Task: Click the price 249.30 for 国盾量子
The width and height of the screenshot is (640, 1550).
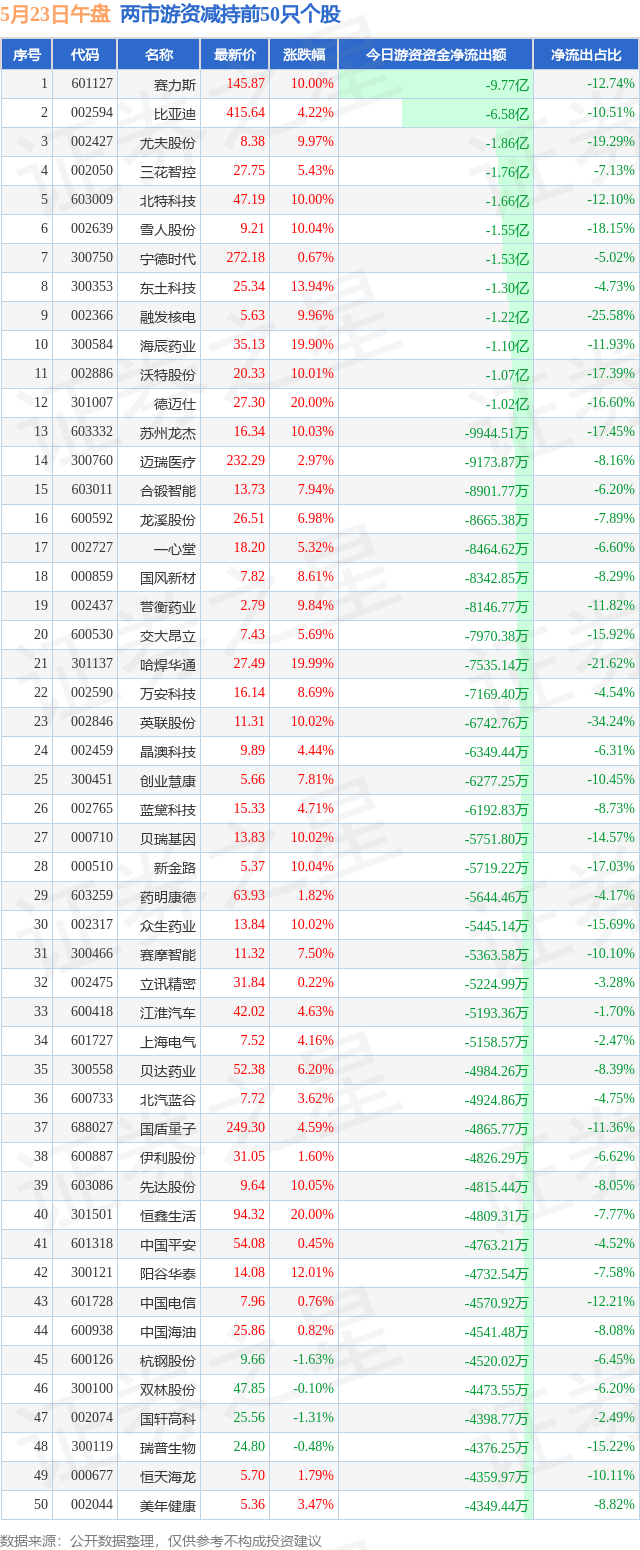Action: click(245, 1128)
